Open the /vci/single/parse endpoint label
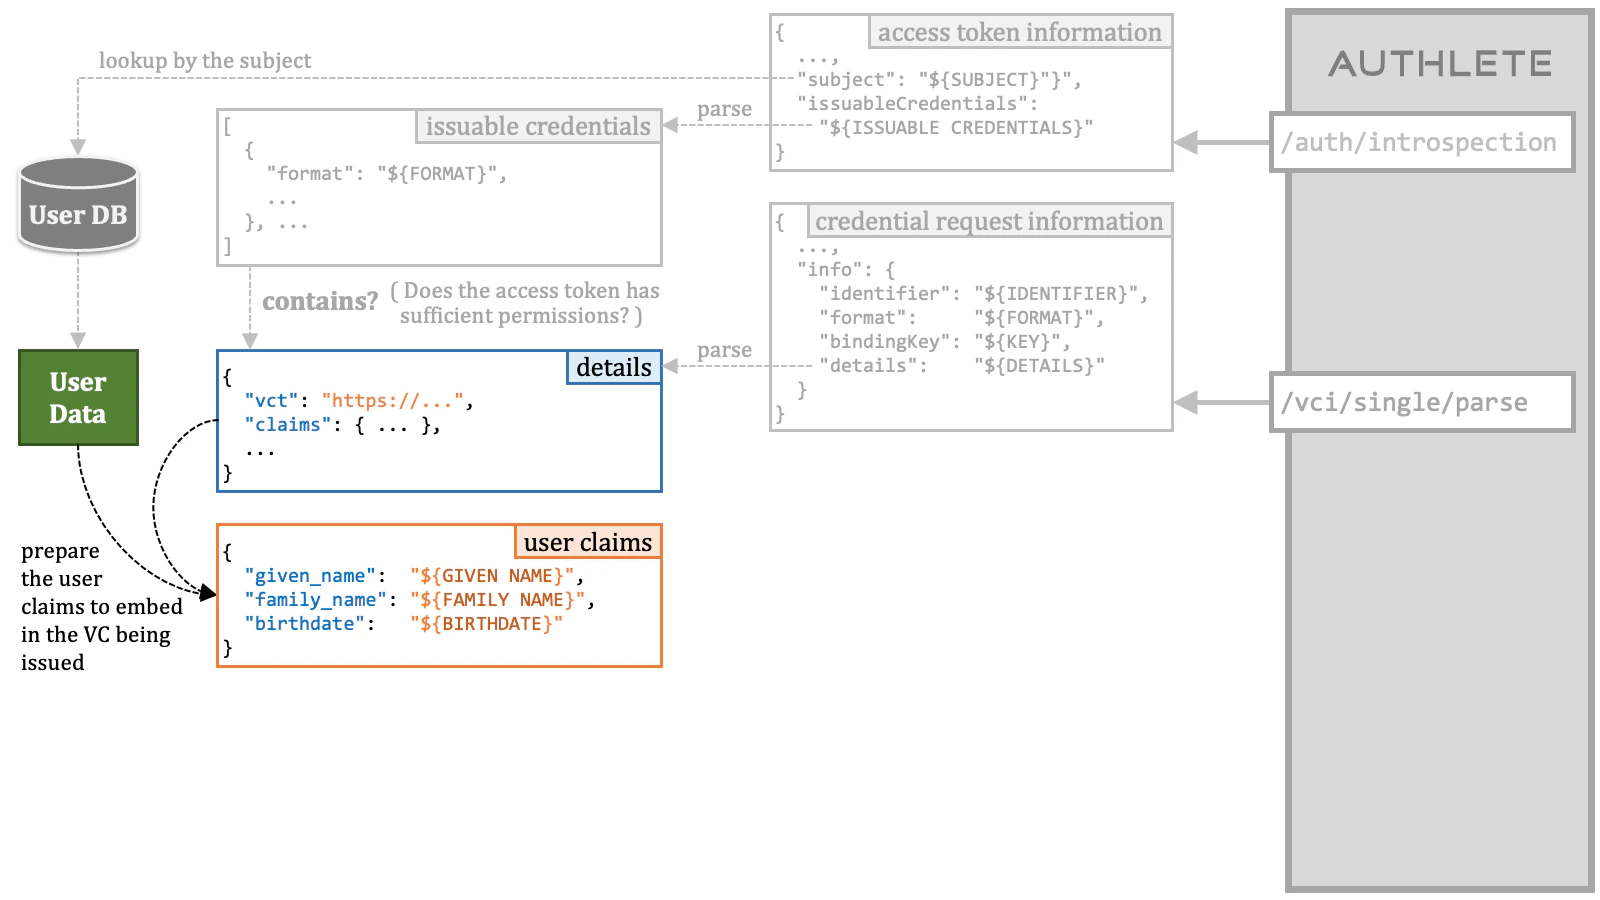 tap(1404, 403)
